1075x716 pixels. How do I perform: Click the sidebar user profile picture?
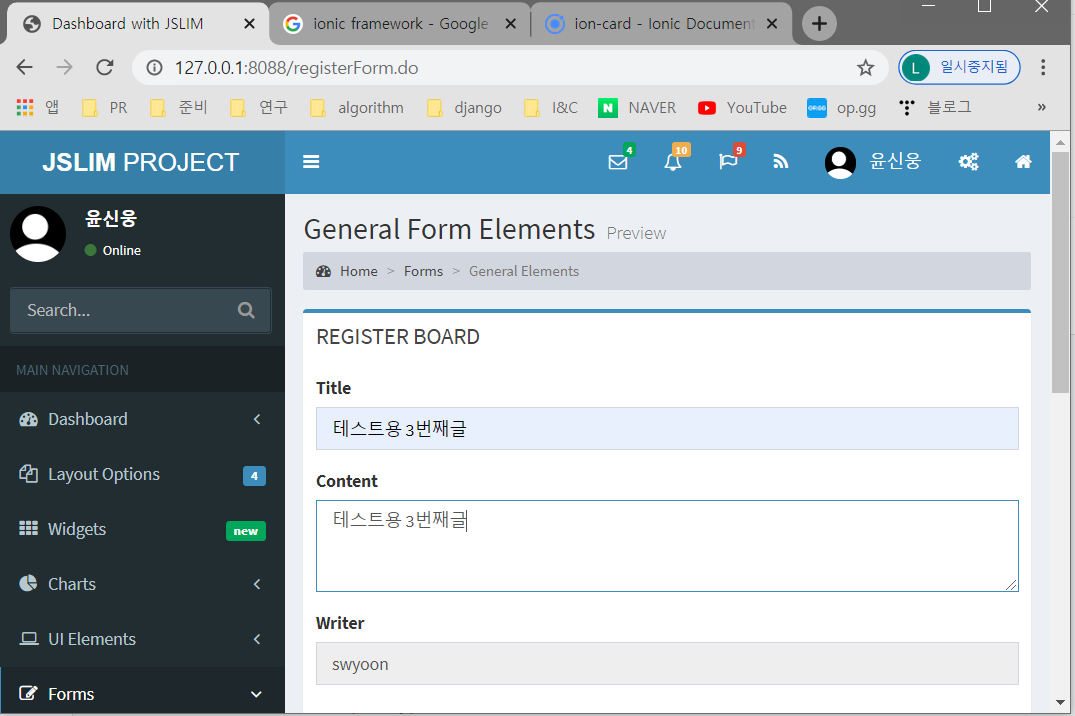click(38, 234)
